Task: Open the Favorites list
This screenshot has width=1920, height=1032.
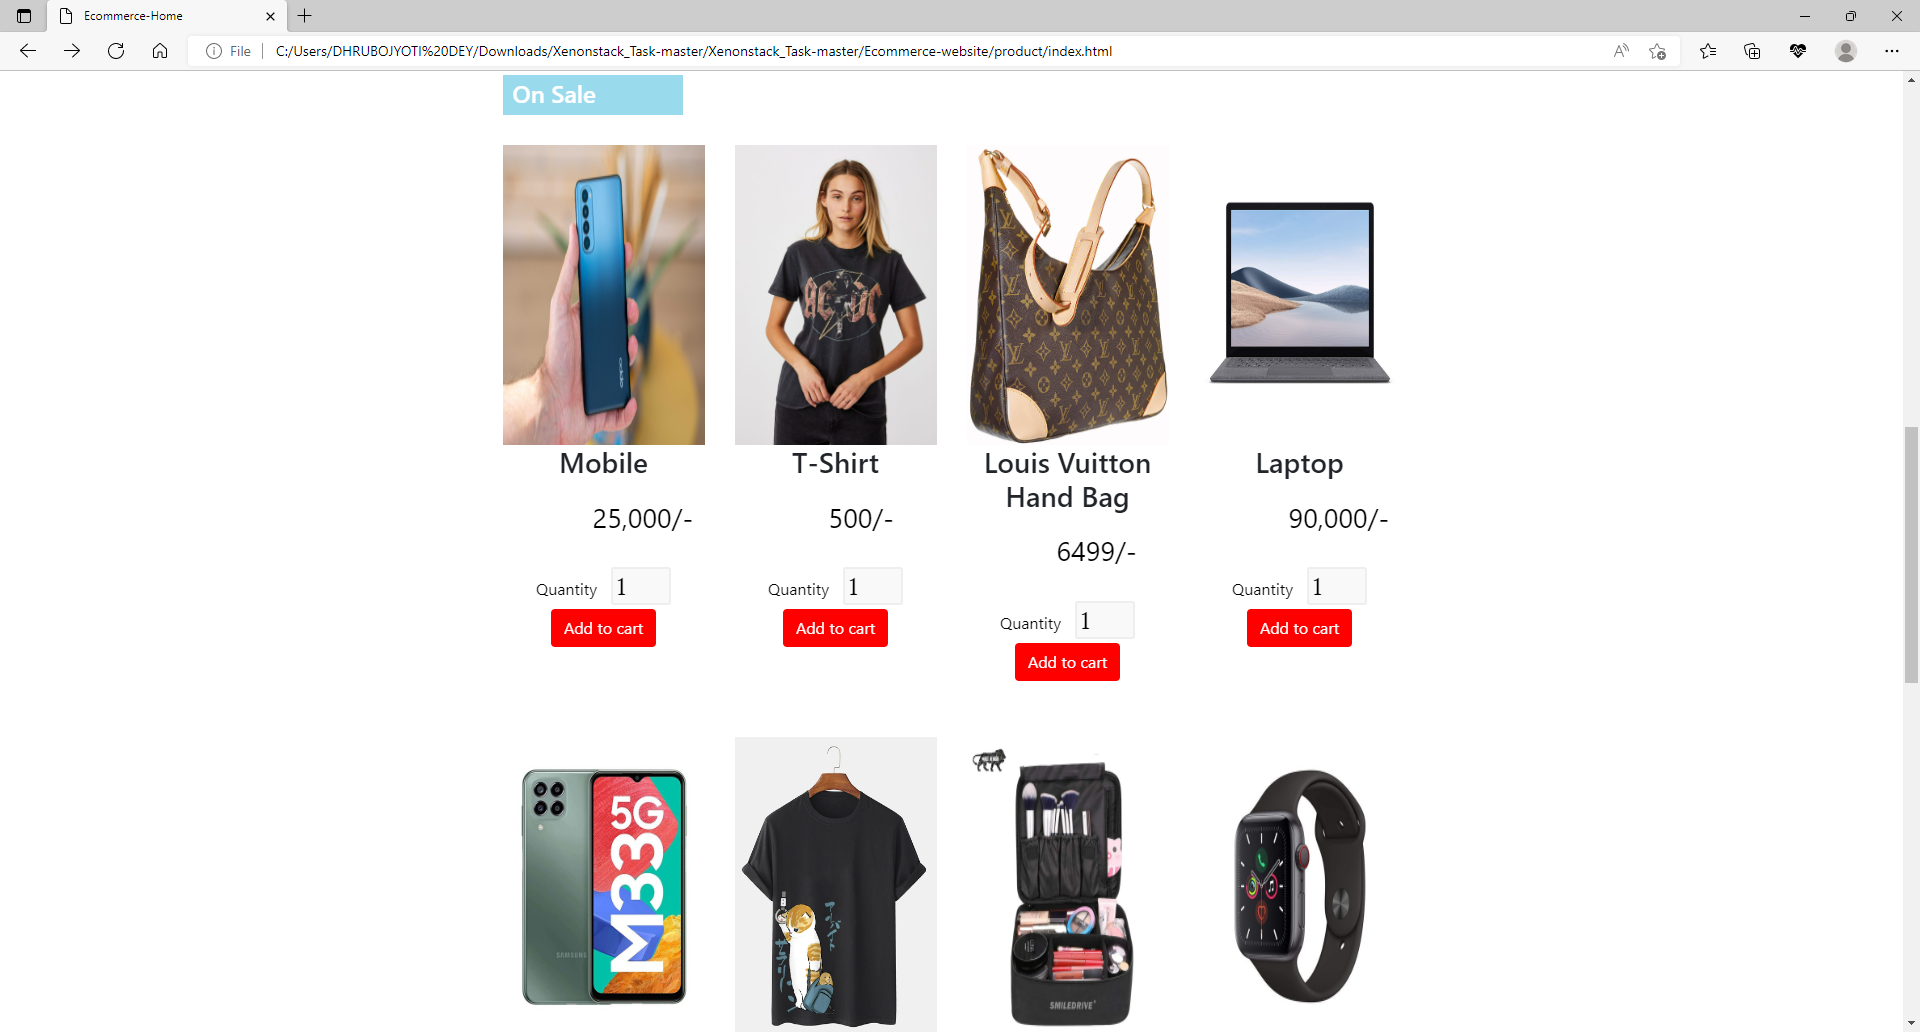Action: tap(1708, 51)
